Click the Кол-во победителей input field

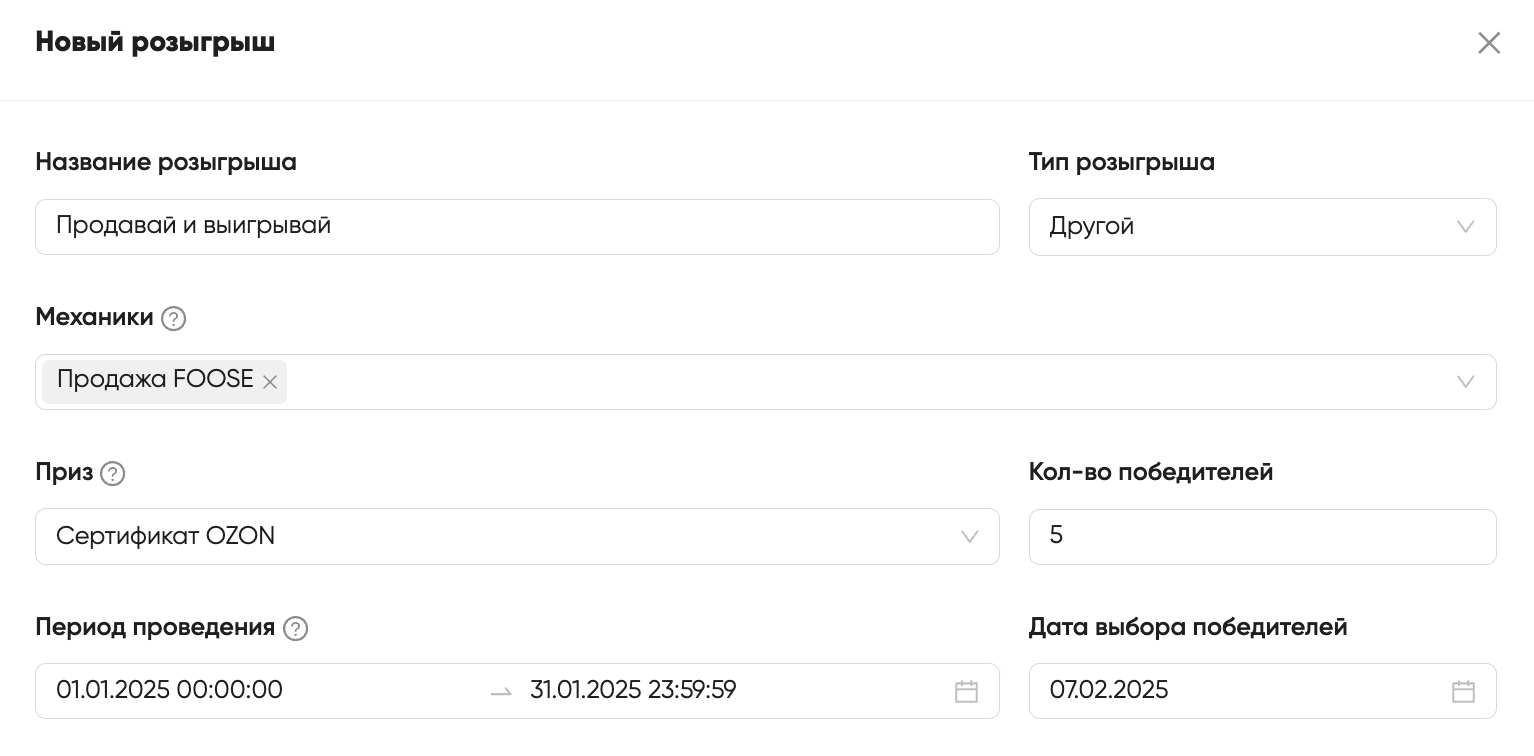click(1262, 537)
